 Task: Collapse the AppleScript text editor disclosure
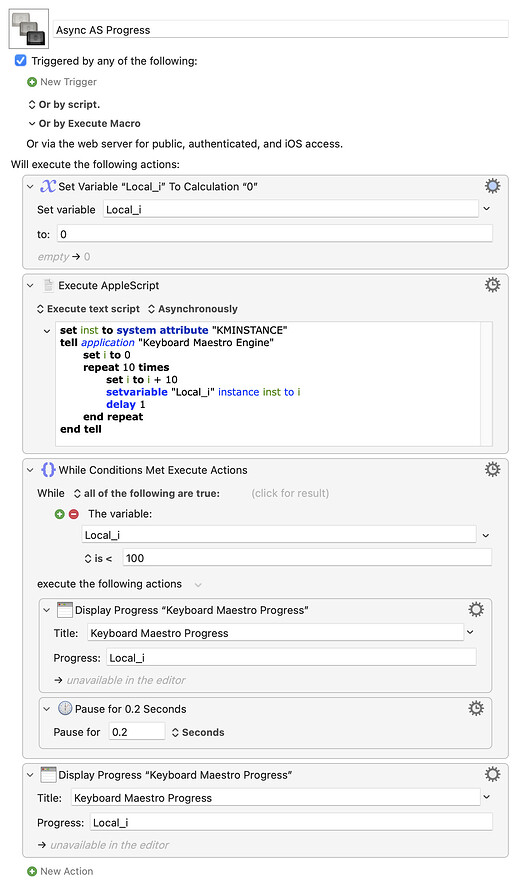coord(47,331)
